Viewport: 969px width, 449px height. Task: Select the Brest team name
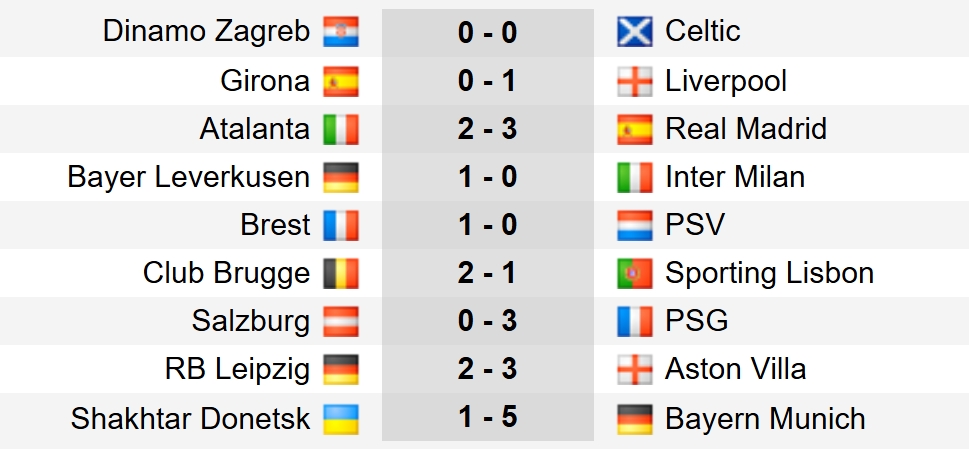click(x=275, y=226)
